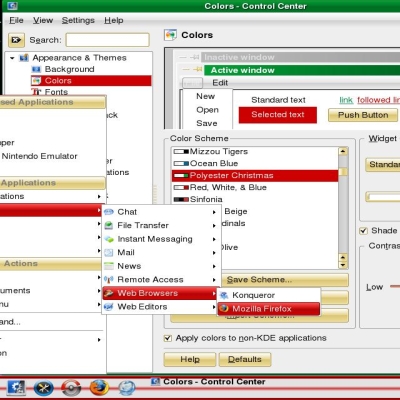This screenshot has width=400, height=400.
Task: Collapse the Appearance & Themes tree node
Action: point(12,58)
